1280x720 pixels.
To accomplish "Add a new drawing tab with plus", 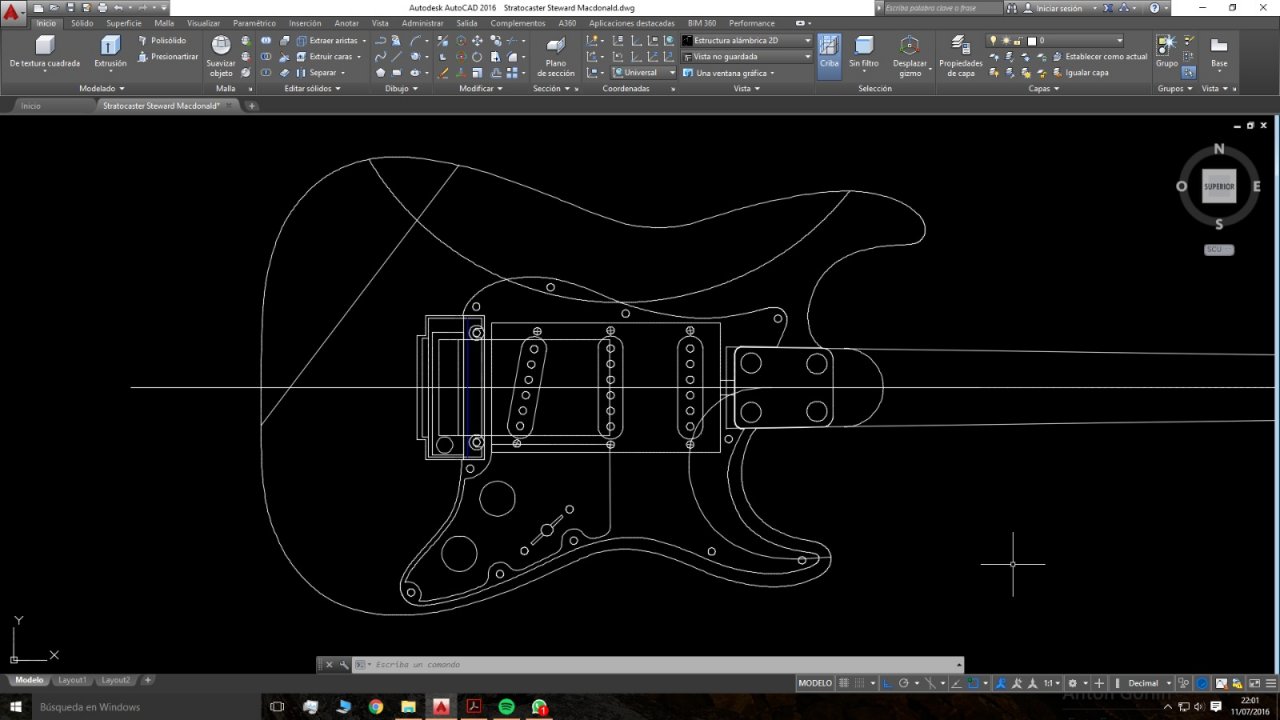I will (252, 105).
